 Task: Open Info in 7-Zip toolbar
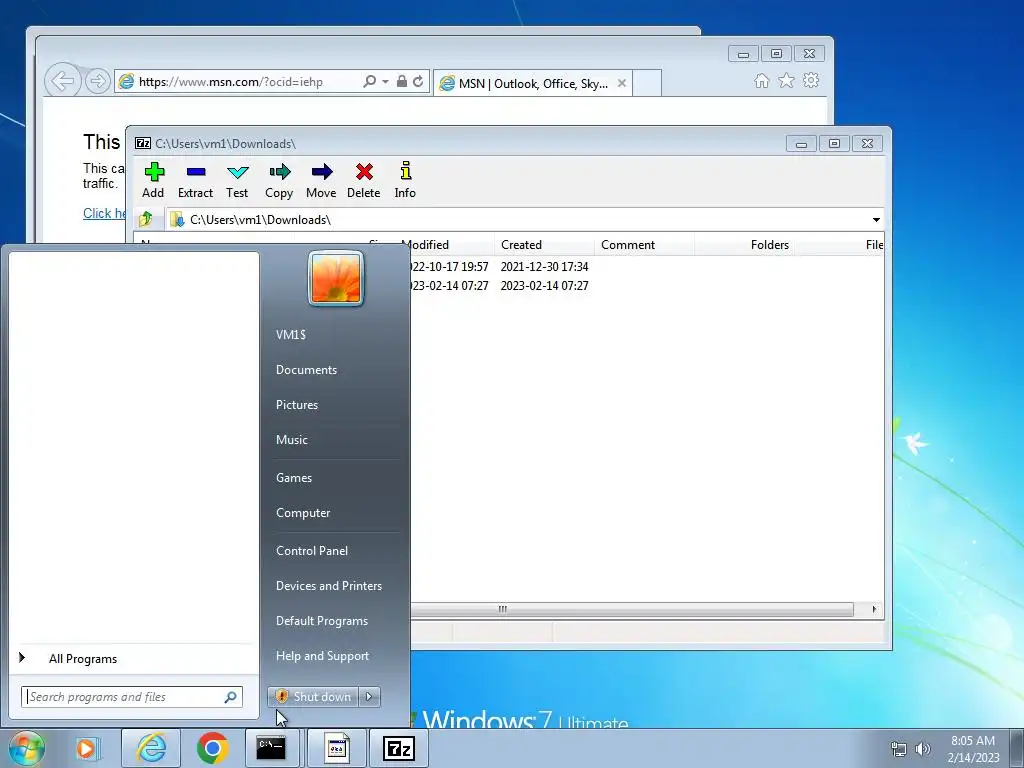click(405, 180)
